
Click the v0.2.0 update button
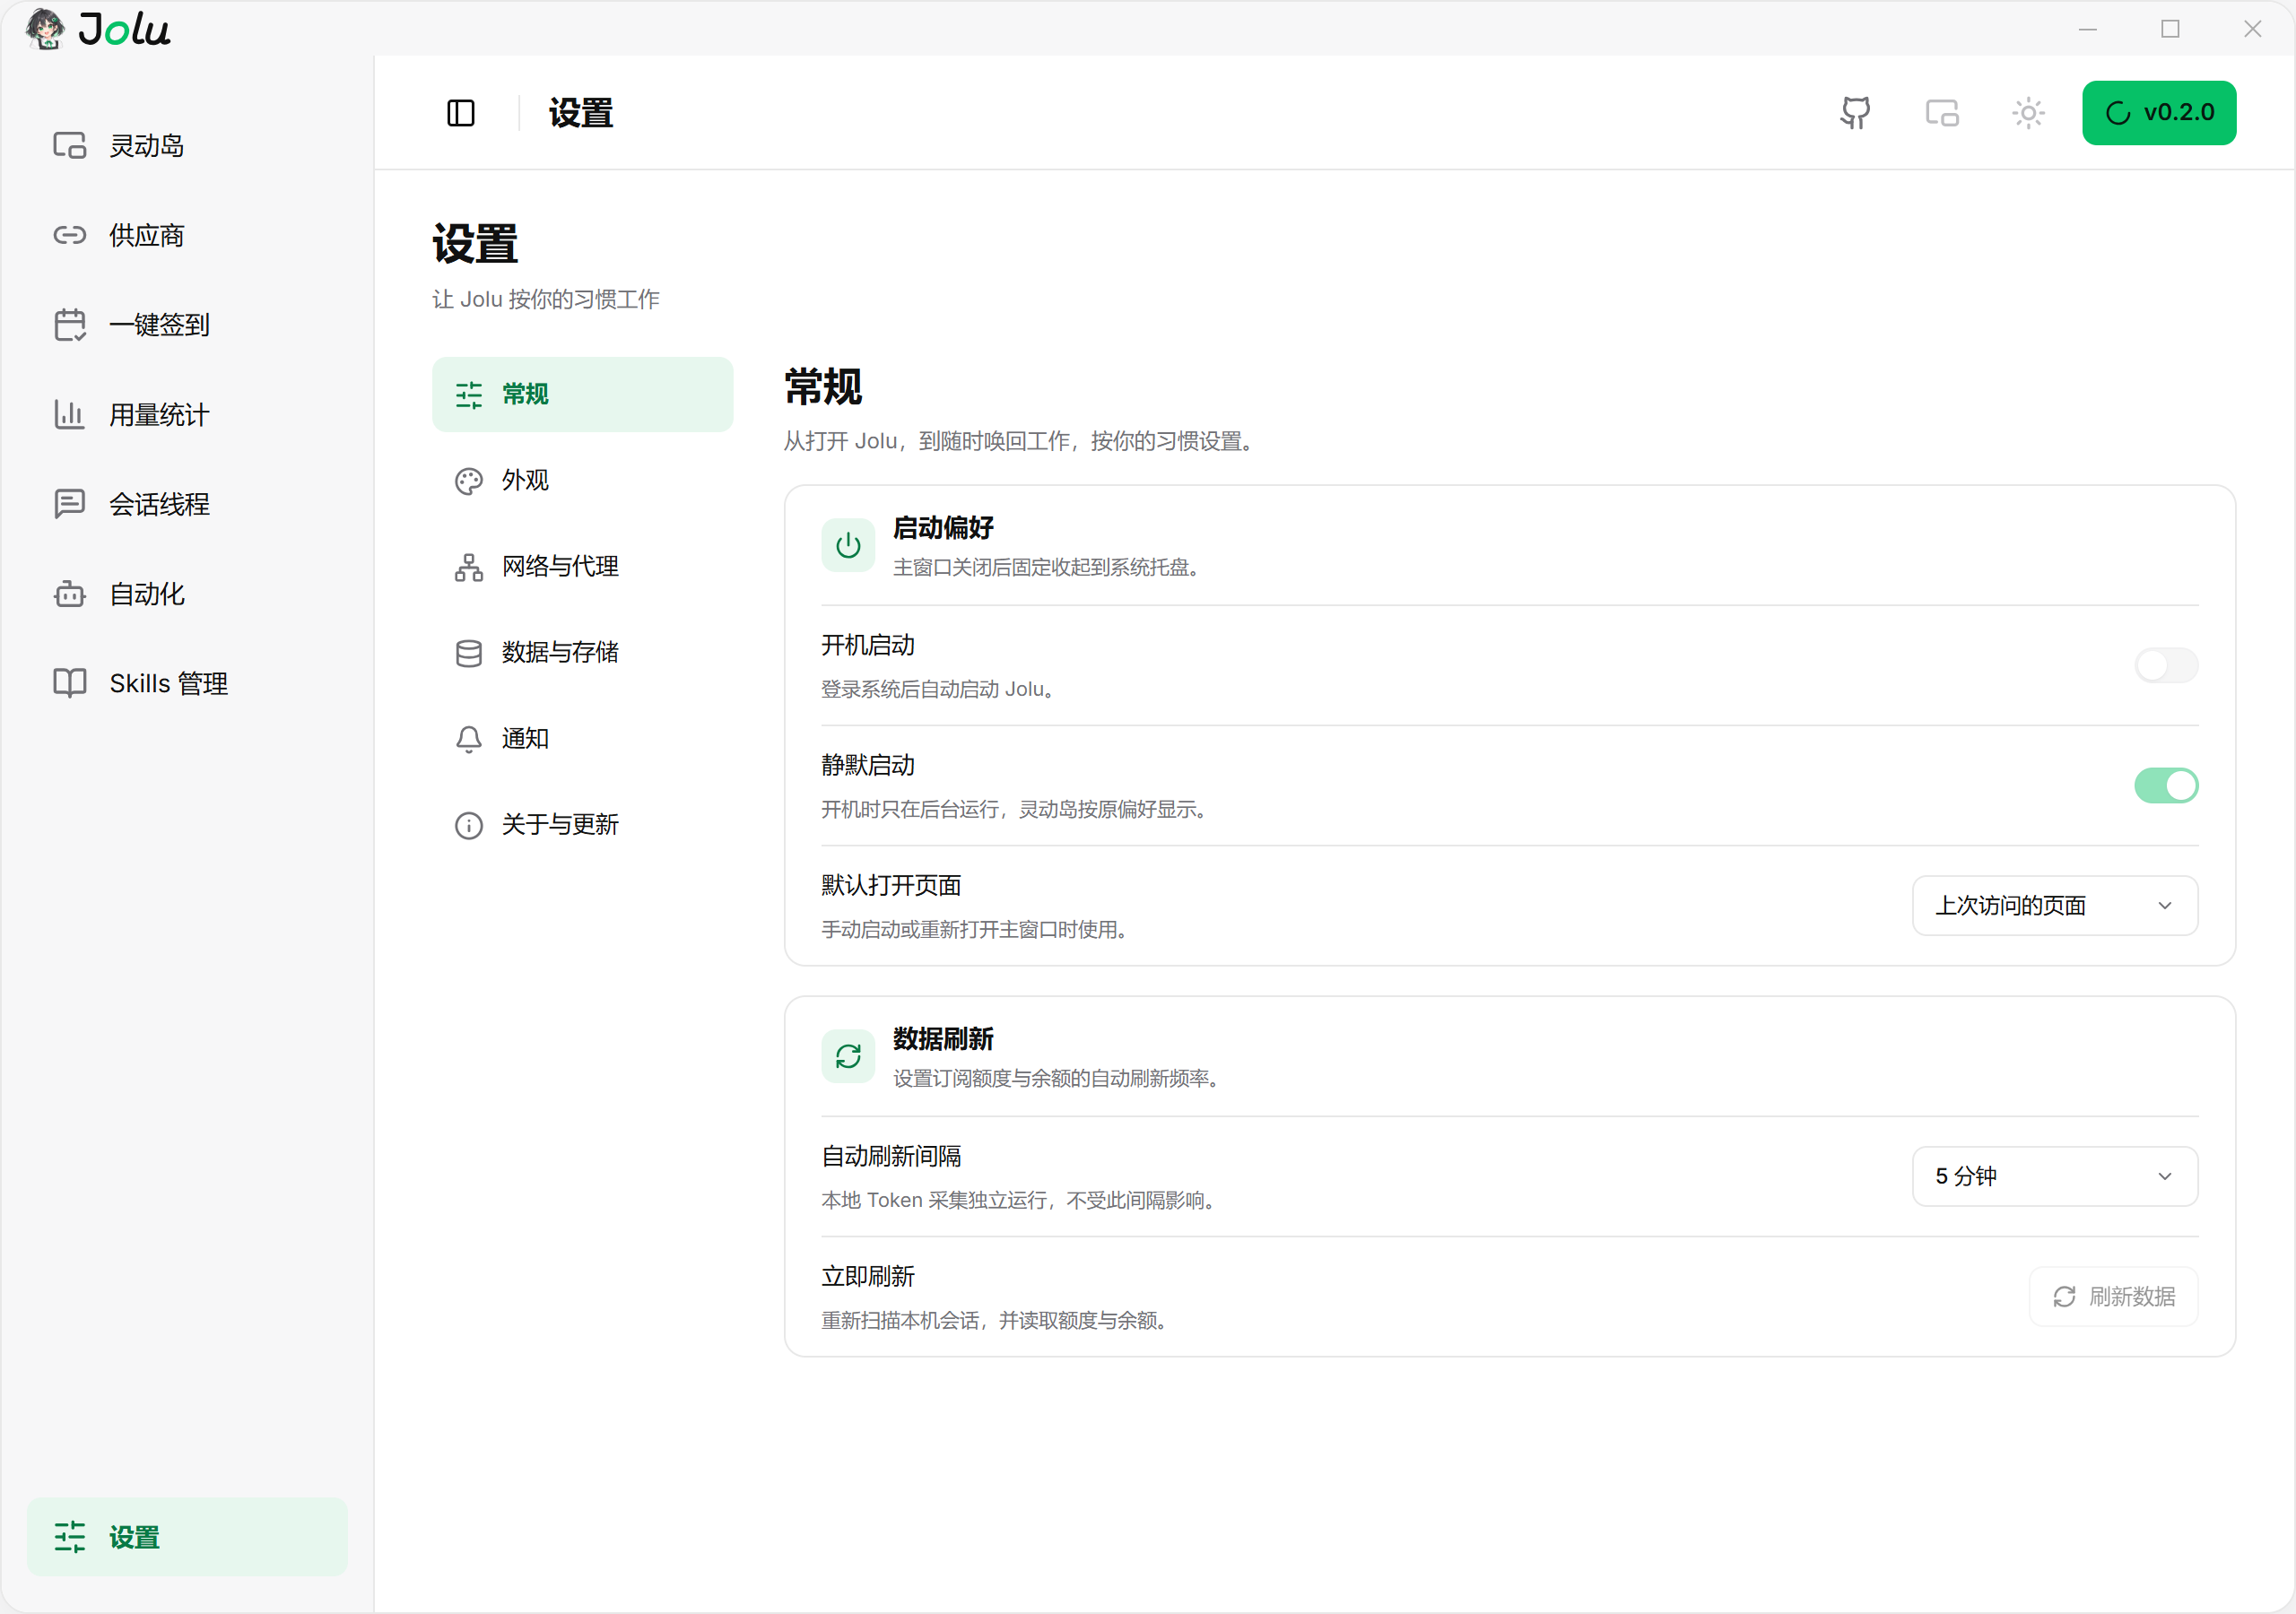point(2159,113)
